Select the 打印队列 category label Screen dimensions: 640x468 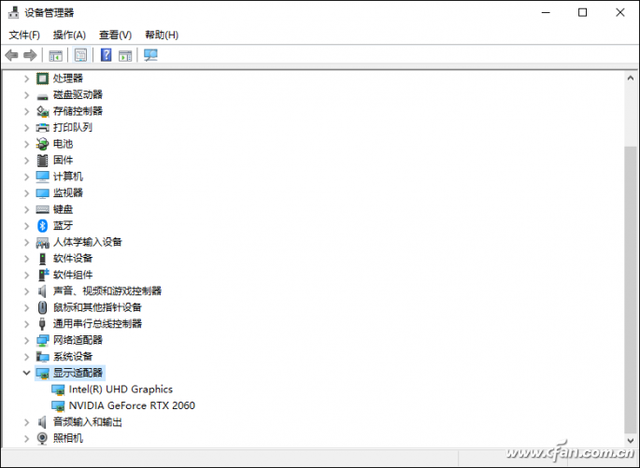[73, 128]
